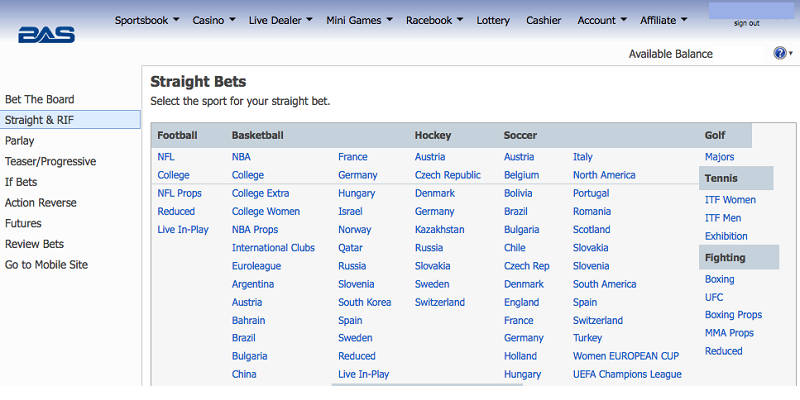
Task: Choose Switzerland under Hockey
Action: (440, 303)
